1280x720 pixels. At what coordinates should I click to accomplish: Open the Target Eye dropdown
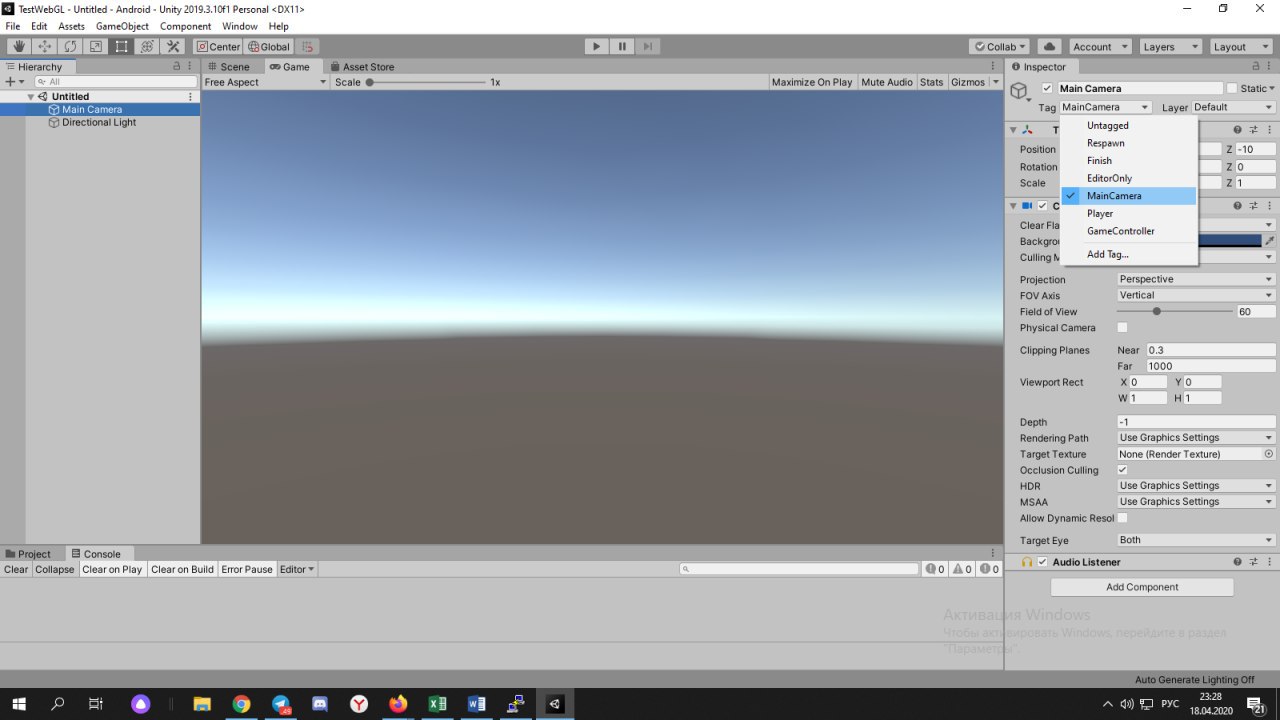(x=1196, y=540)
